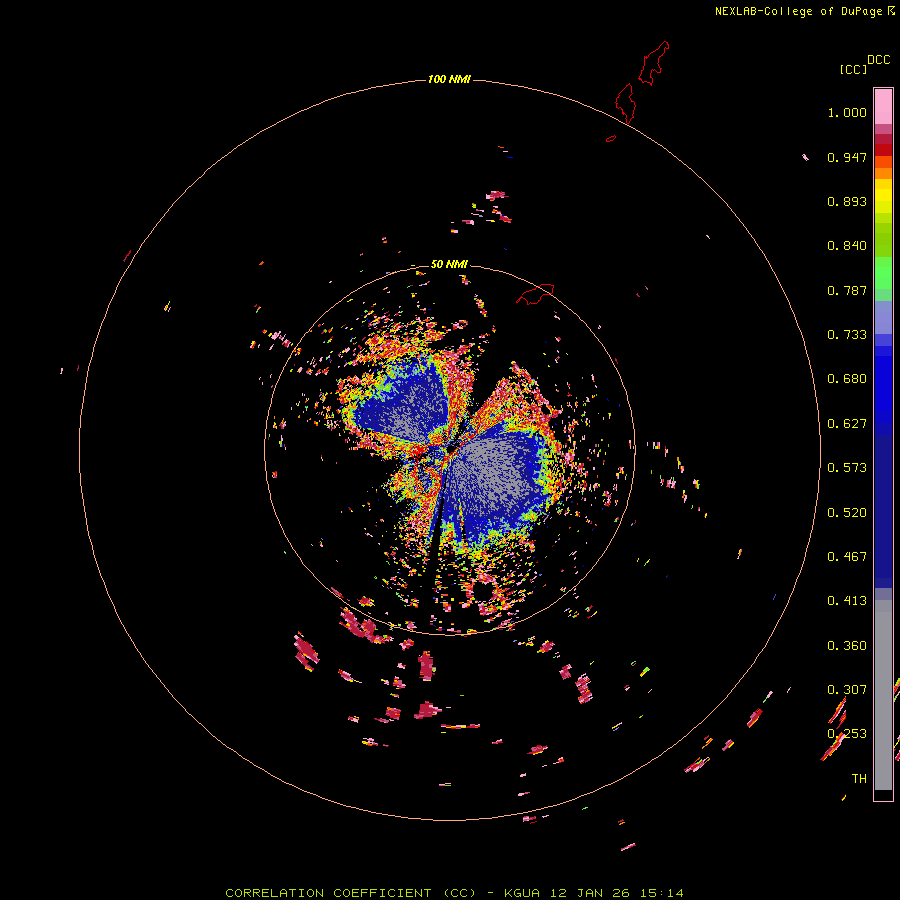This screenshot has width=900, height=900.
Task: Click the 0.413 scale value
Action: [847, 601]
